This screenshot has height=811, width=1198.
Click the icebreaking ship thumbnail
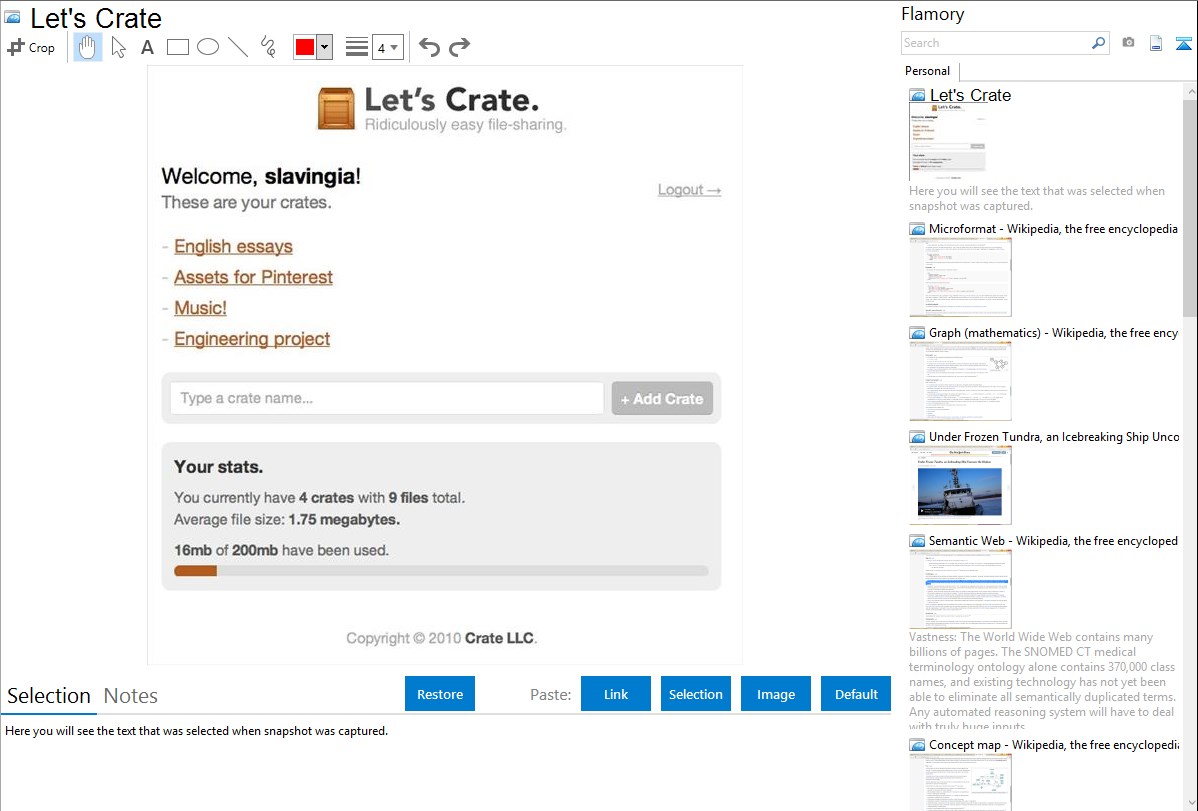point(960,485)
